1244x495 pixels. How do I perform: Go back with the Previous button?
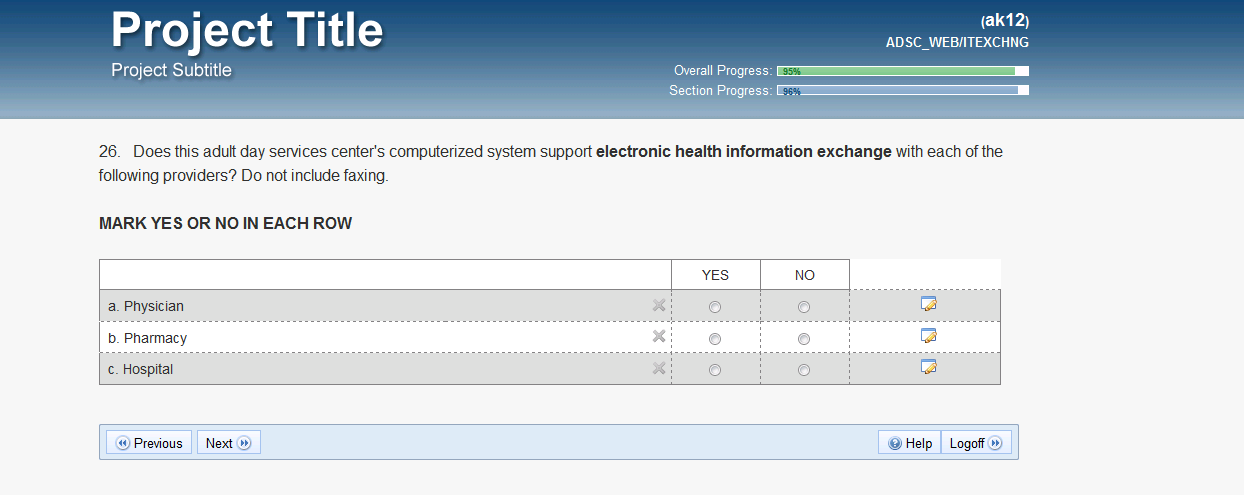pos(150,443)
